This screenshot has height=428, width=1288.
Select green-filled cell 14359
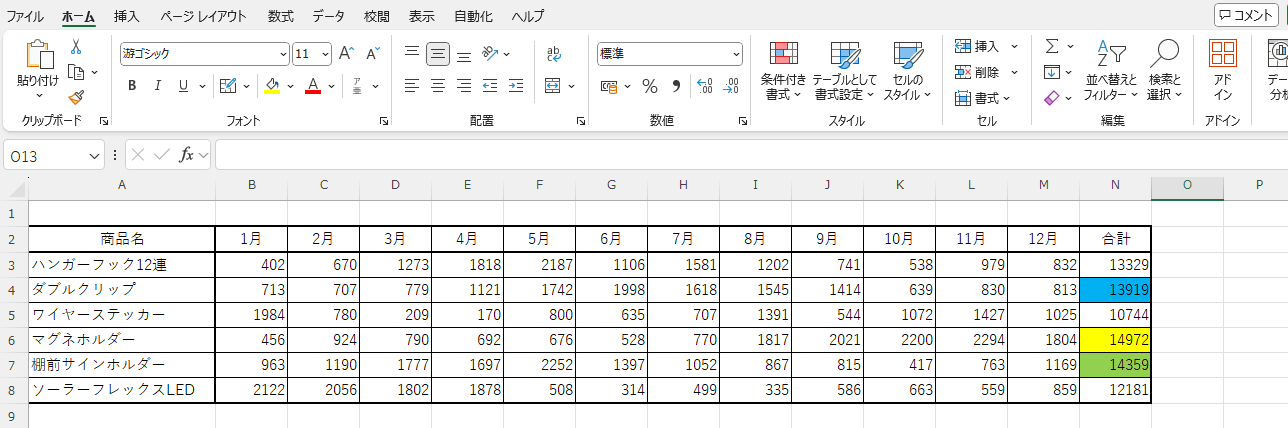coord(1115,364)
